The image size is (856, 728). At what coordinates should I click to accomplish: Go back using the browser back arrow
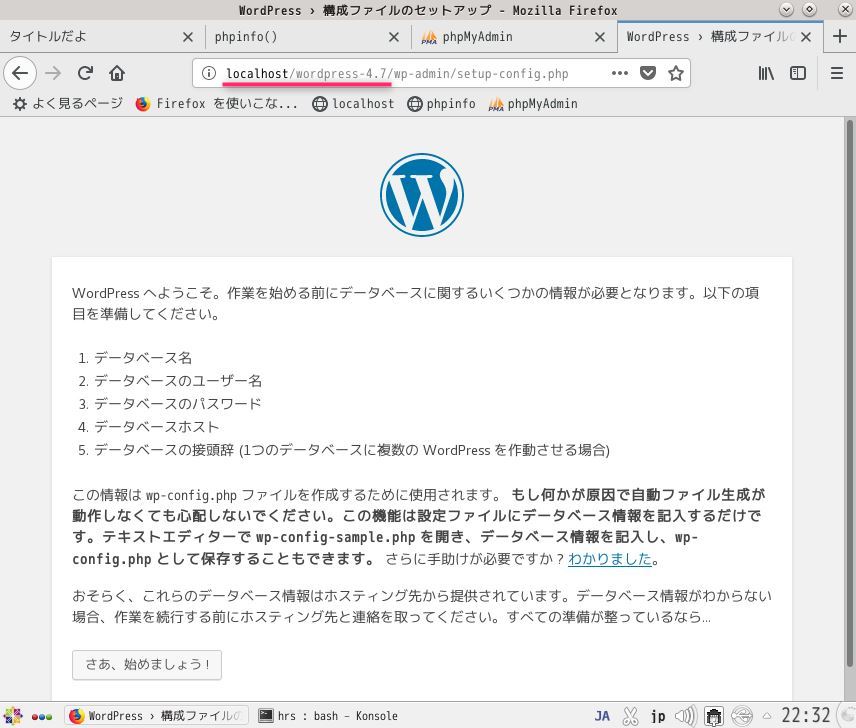tap(20, 73)
